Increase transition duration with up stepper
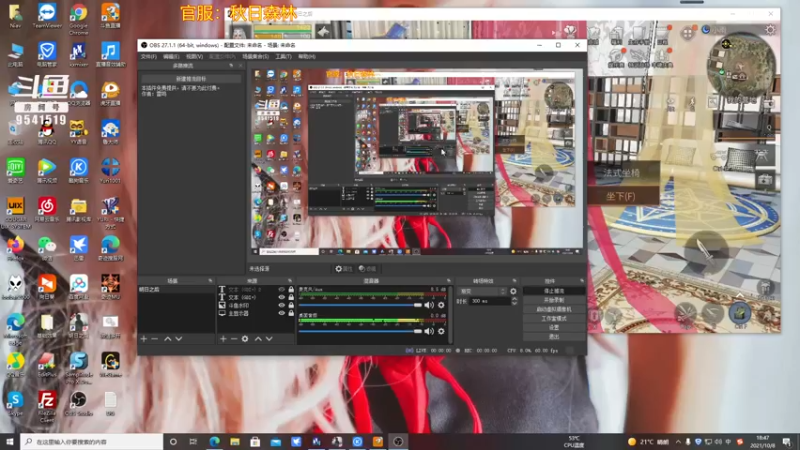 (514, 299)
